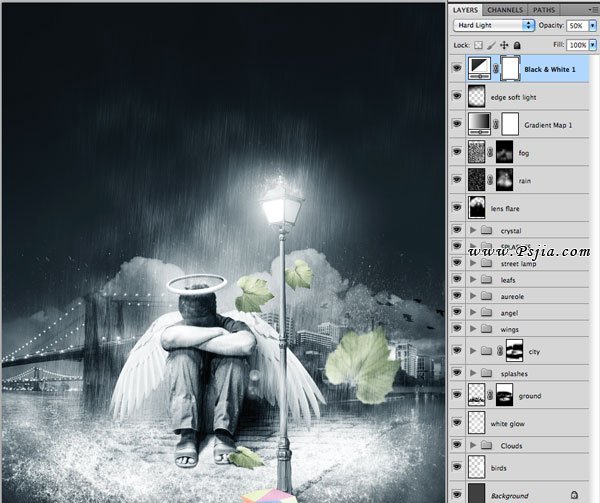Click the Gradient Map 1 adjustment icon
Image resolution: width=600 pixels, height=503 pixels.
pyautogui.click(x=479, y=125)
